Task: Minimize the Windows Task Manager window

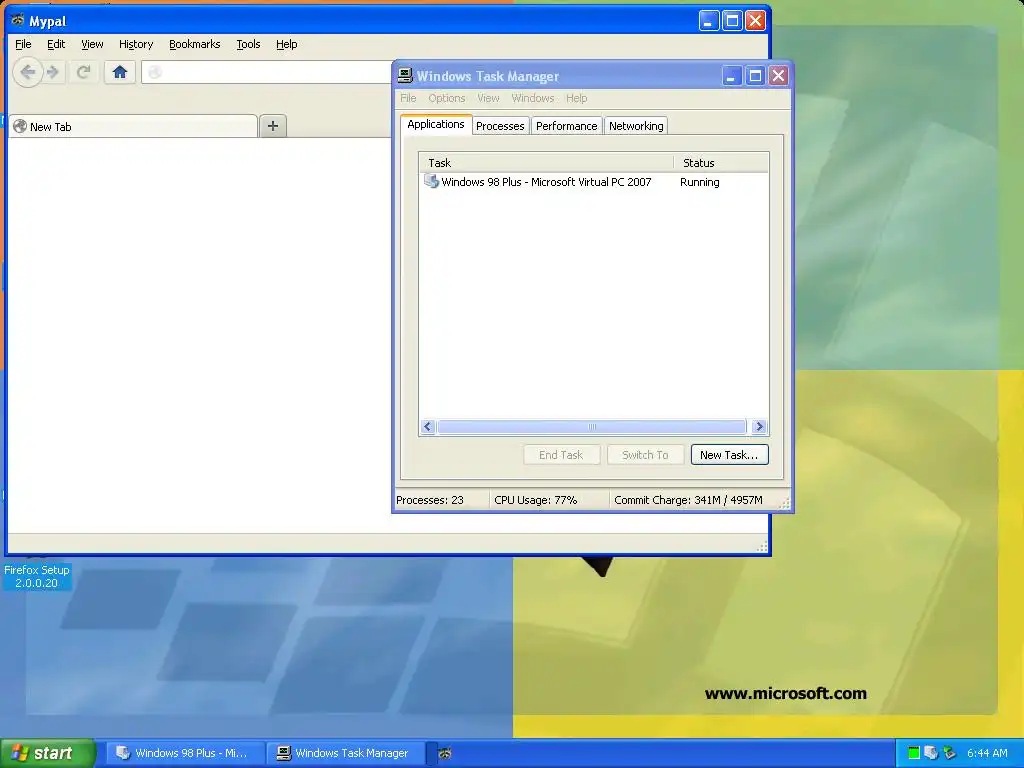Action: pos(731,76)
